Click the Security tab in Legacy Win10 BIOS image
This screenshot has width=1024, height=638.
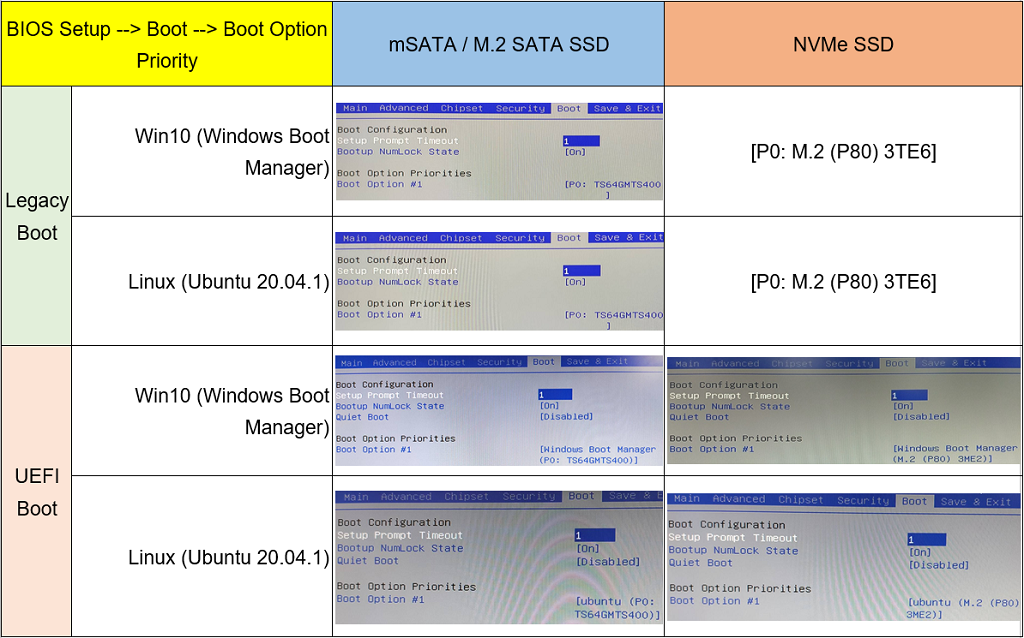tap(520, 108)
